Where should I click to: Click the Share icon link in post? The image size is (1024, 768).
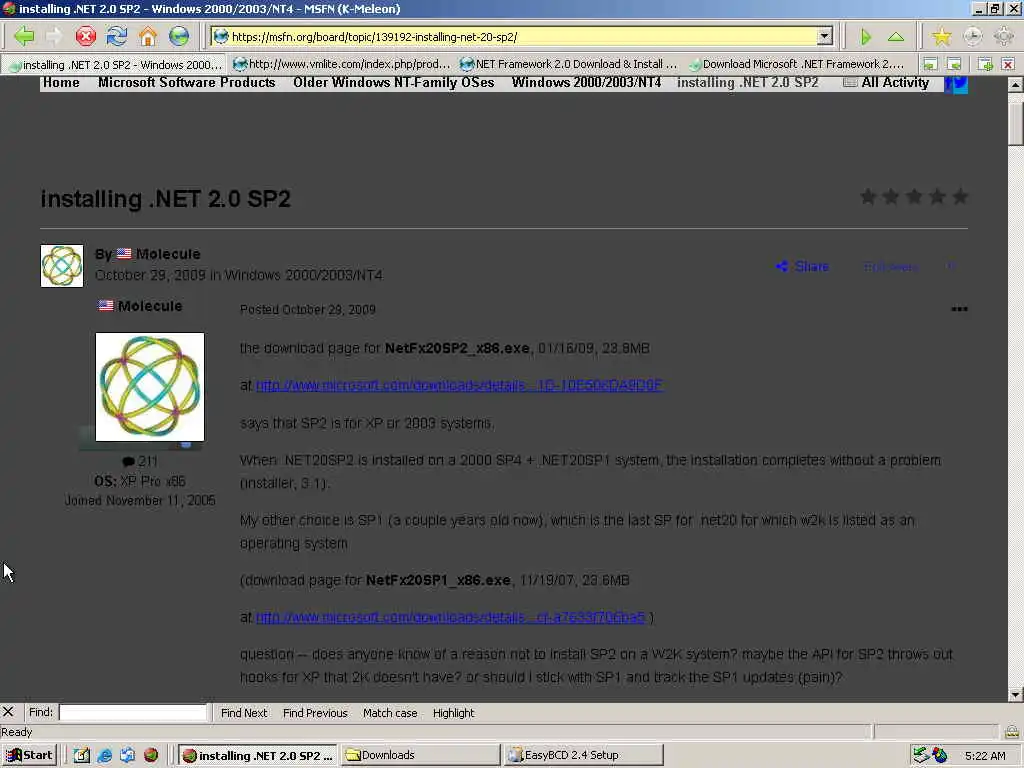pyautogui.click(x=802, y=266)
